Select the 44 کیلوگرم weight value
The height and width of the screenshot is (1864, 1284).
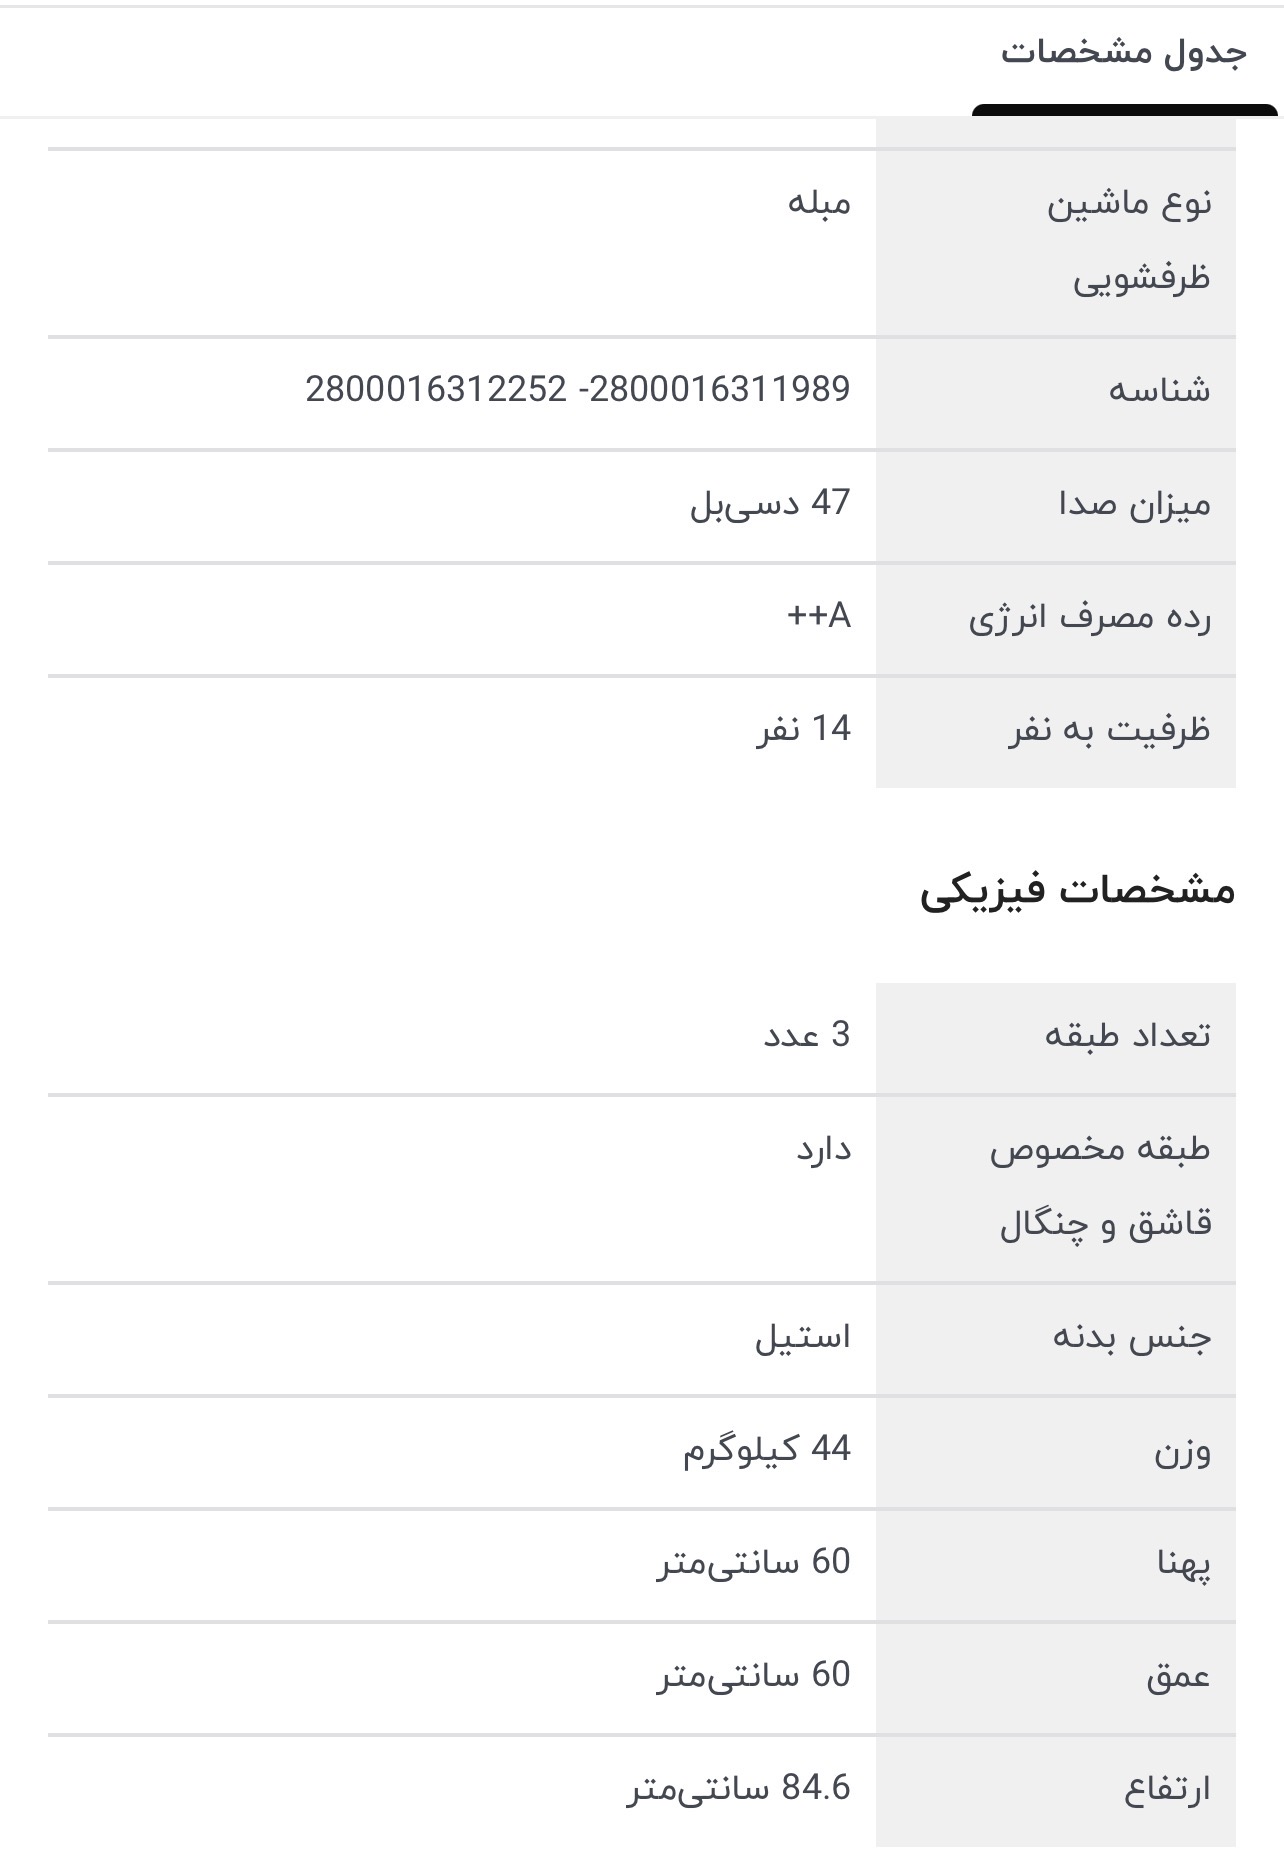(767, 1448)
